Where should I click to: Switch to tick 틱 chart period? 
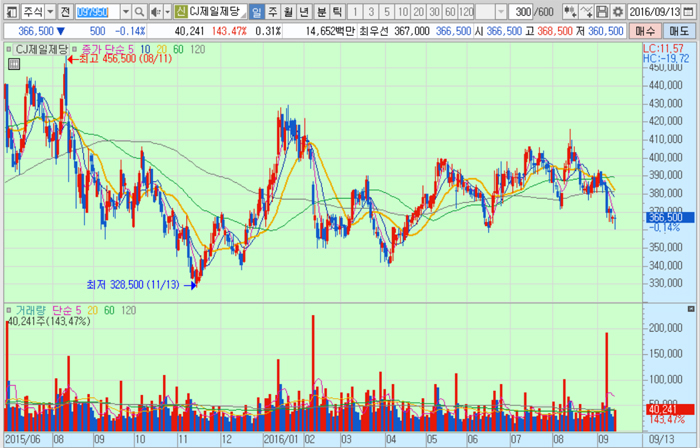[337, 12]
